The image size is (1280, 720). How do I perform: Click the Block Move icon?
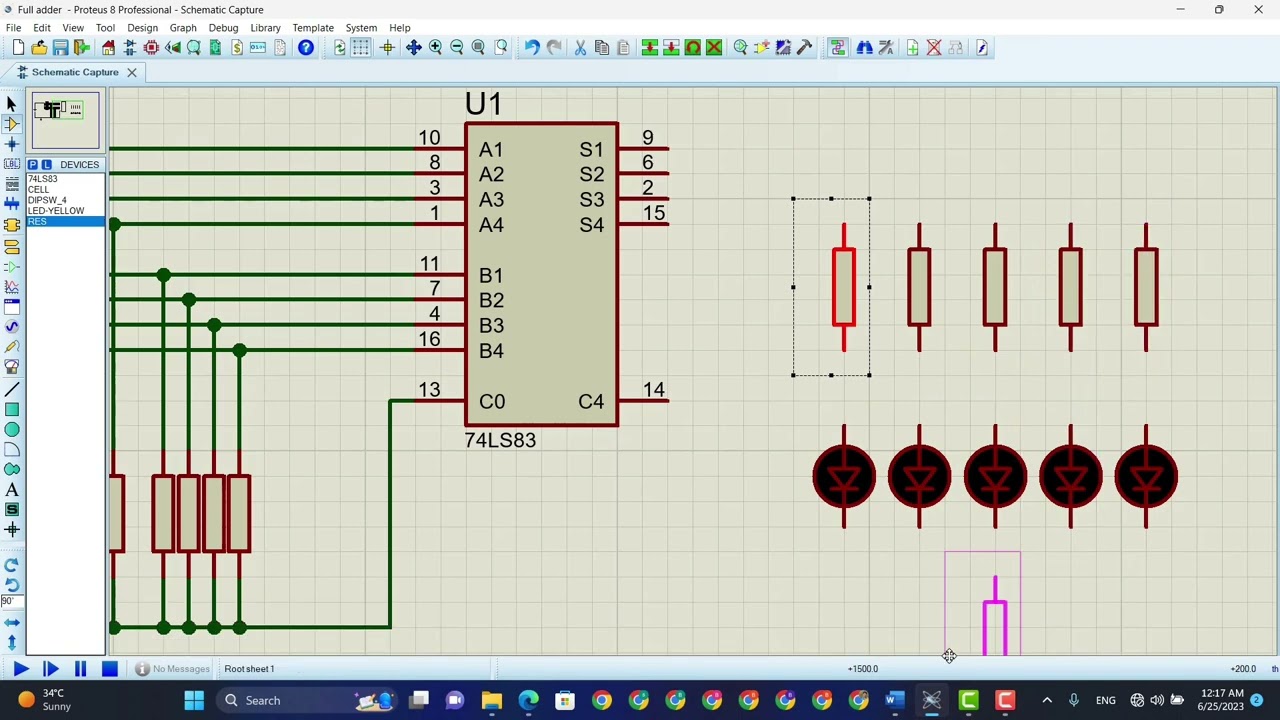point(671,47)
